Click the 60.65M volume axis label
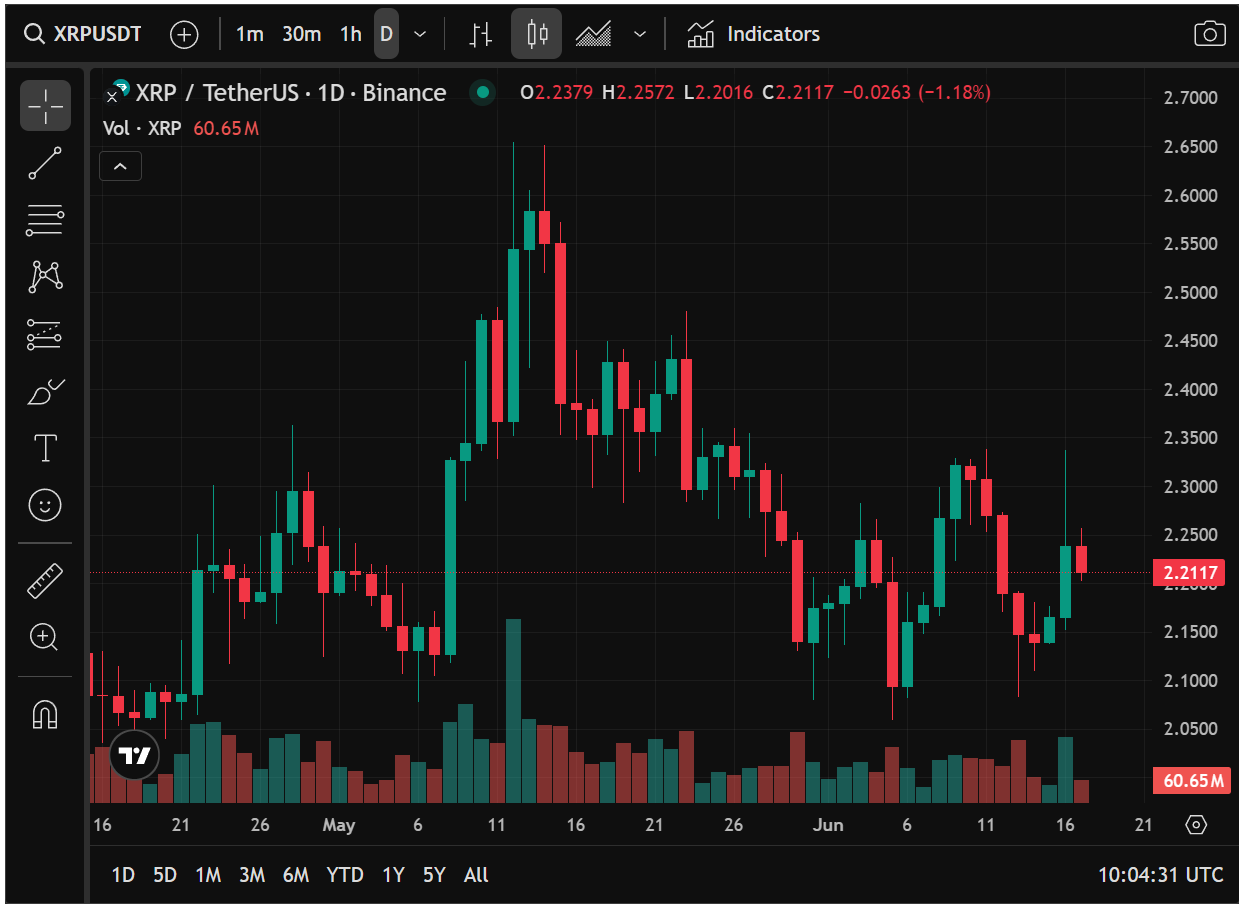Screen dimensions: 1248x910 click(x=1191, y=781)
